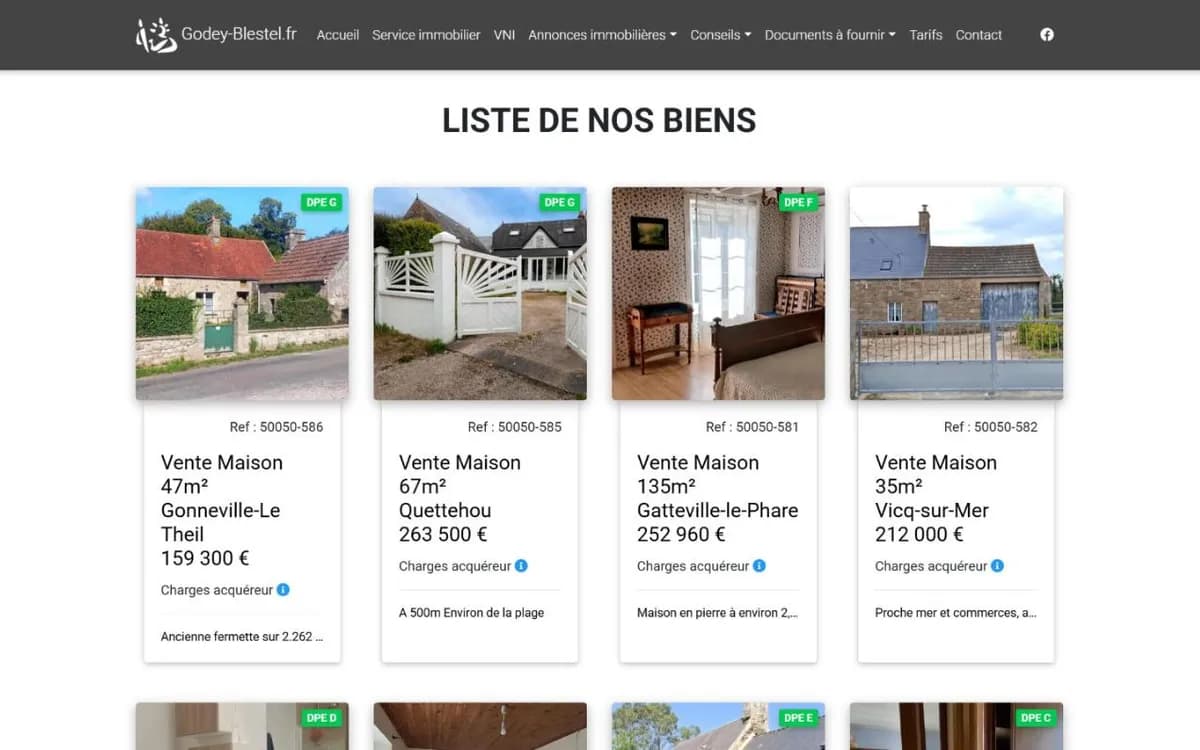Open Vente Maison 47m² Gonneville-Le Theil listing
The width and height of the screenshot is (1200, 750).
(222, 498)
